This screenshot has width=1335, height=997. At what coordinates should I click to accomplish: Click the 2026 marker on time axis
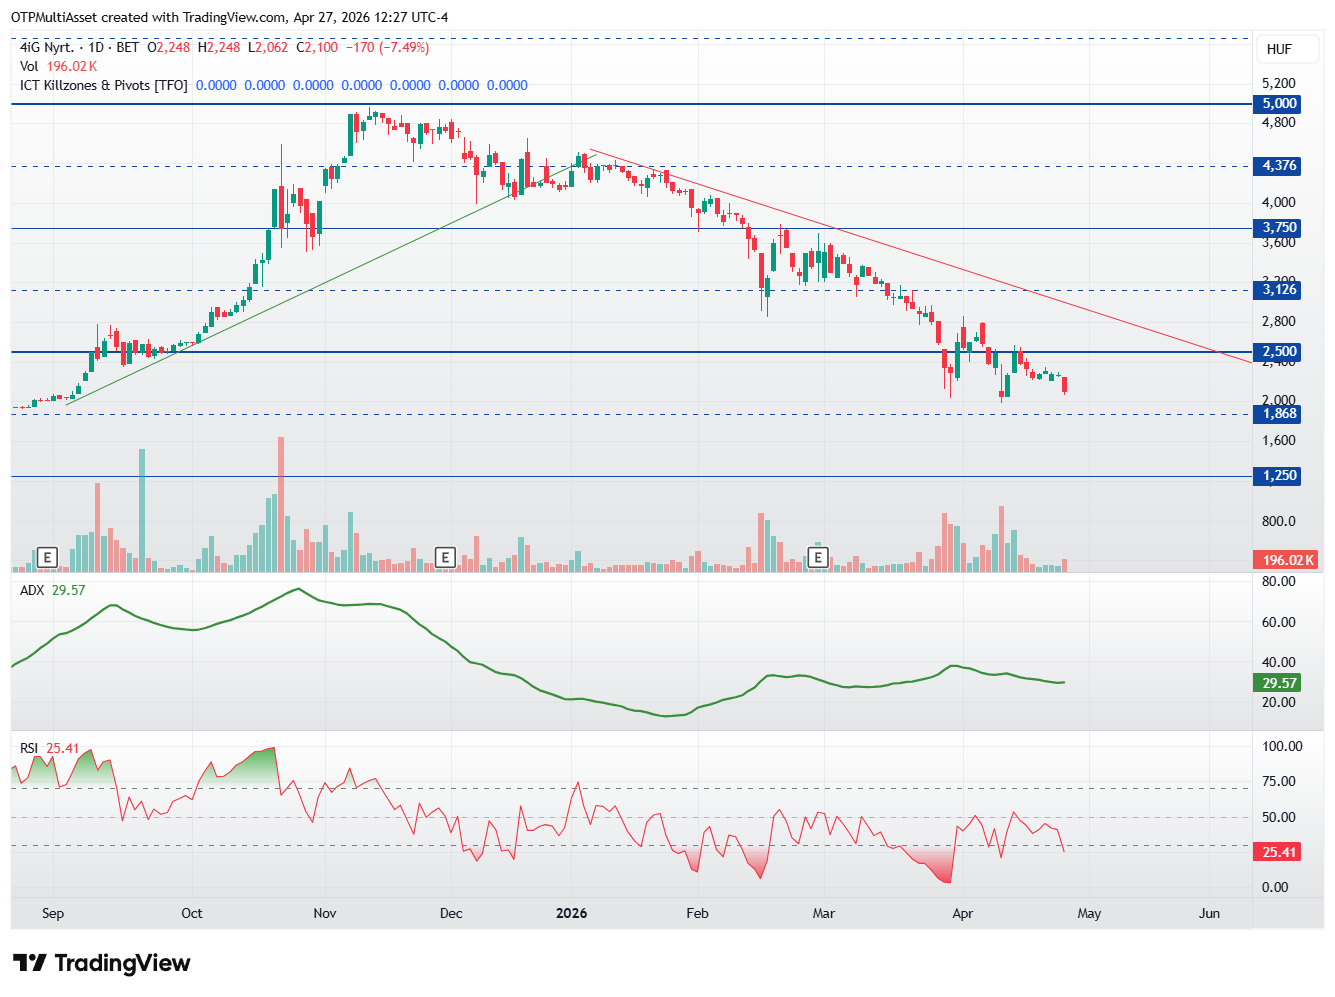pos(571,913)
